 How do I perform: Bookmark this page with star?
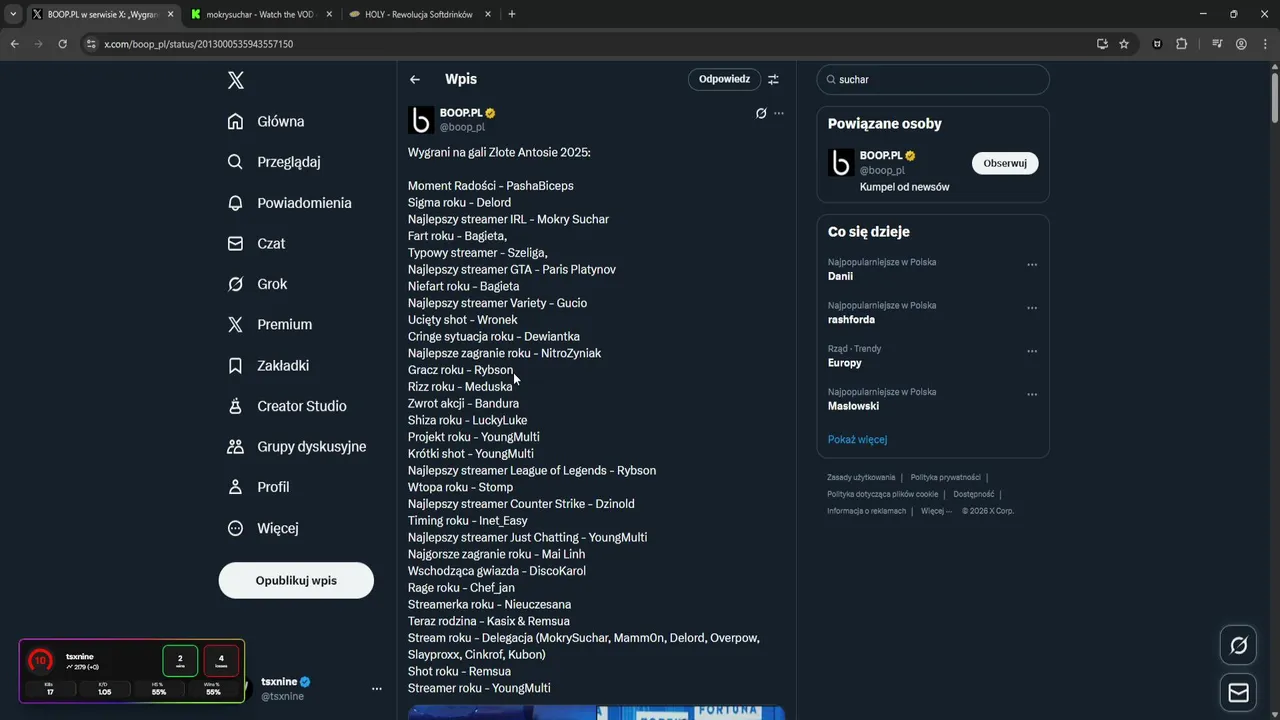[1124, 44]
